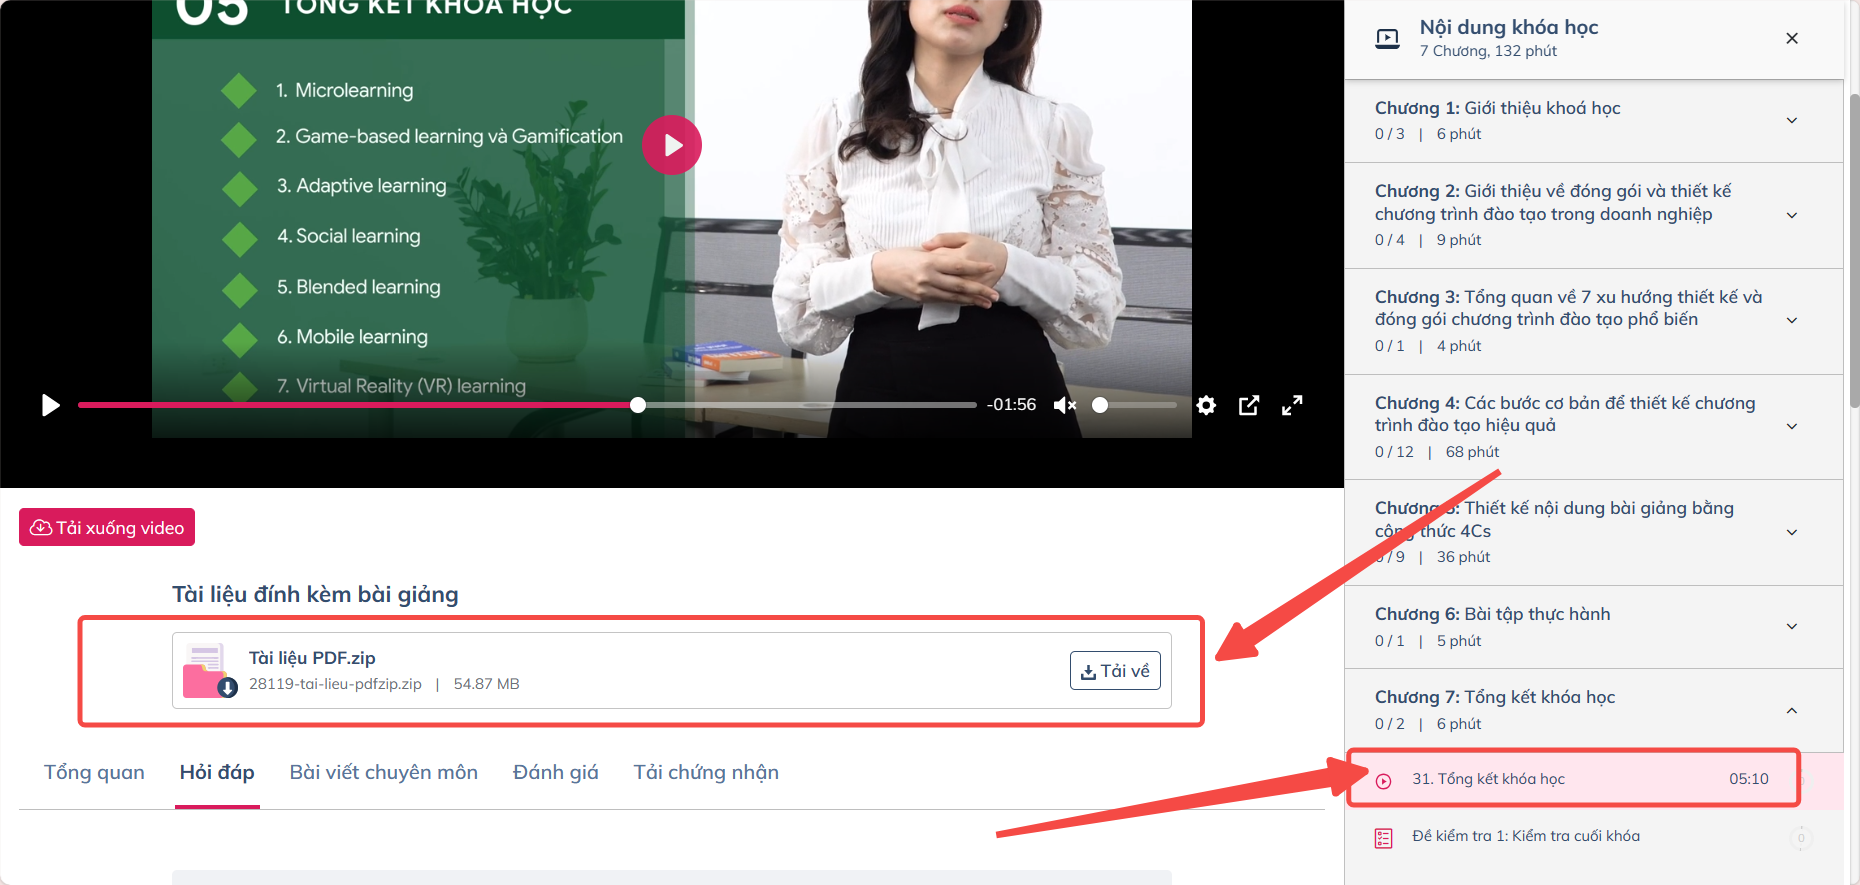Expand Chương 3 using its chevron
1860x885 pixels.
point(1792,320)
